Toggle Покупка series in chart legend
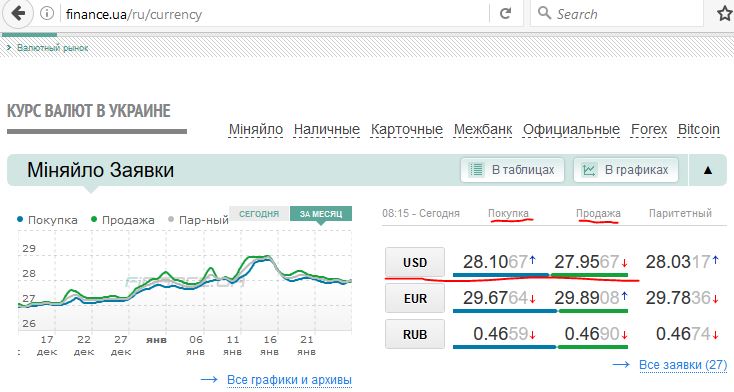 (x=47, y=220)
